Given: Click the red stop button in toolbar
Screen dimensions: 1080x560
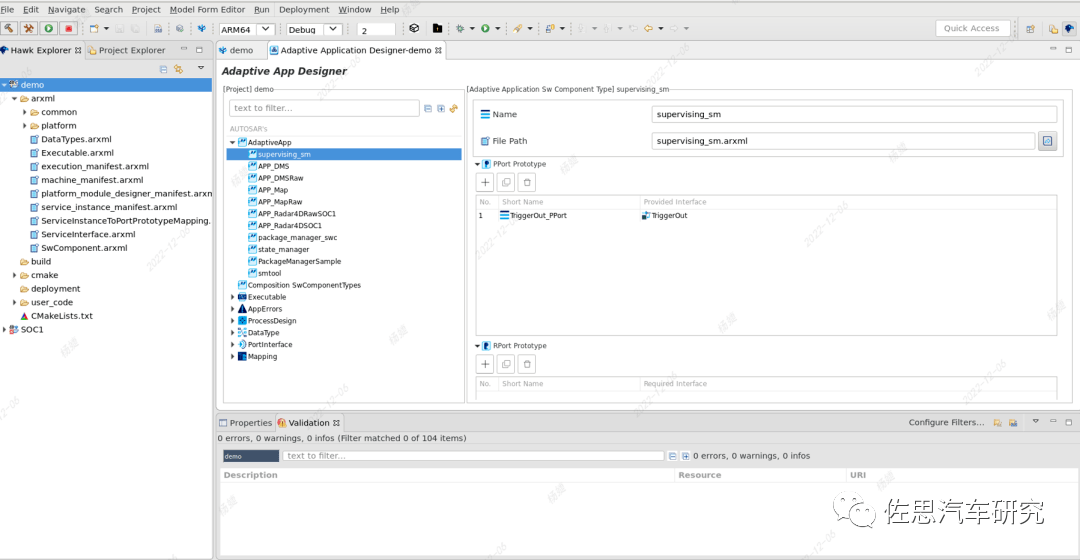Looking at the screenshot, I should pyautogui.click(x=68, y=28).
